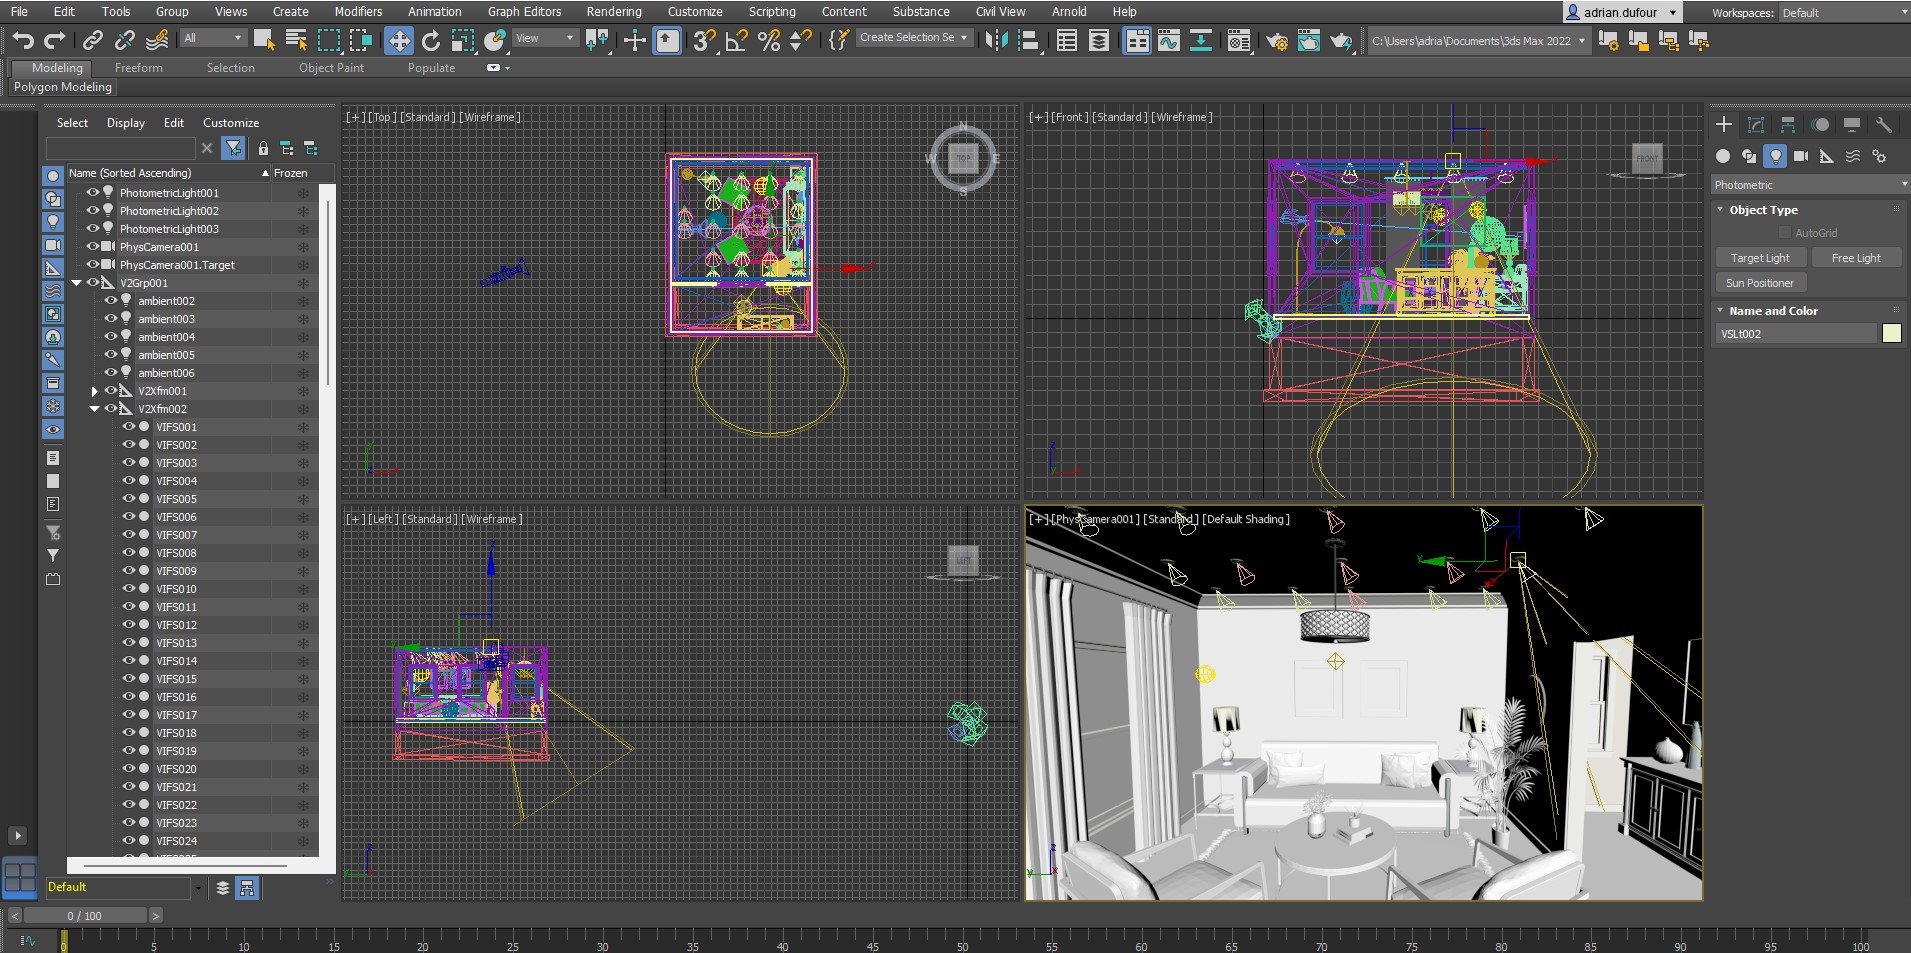Open the Graph Editors menu
Viewport: 1911px width, 953px height.
point(524,12)
